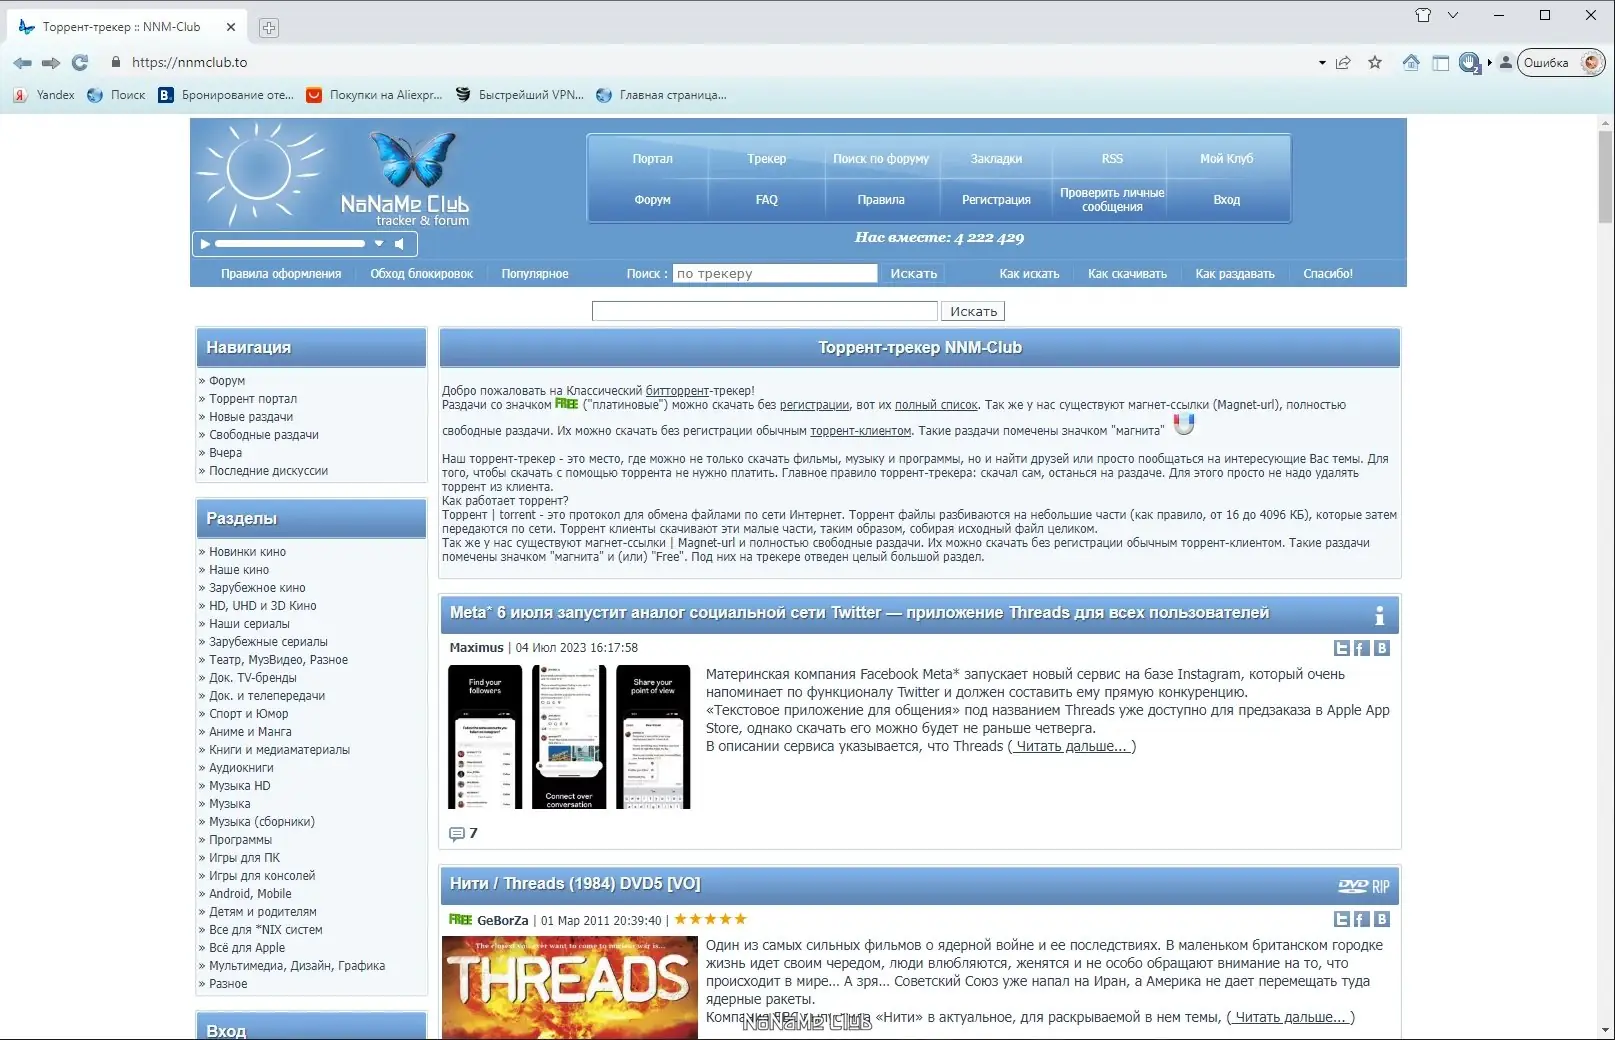
Task: Open the home page icon in the toolbar
Action: click(1411, 63)
